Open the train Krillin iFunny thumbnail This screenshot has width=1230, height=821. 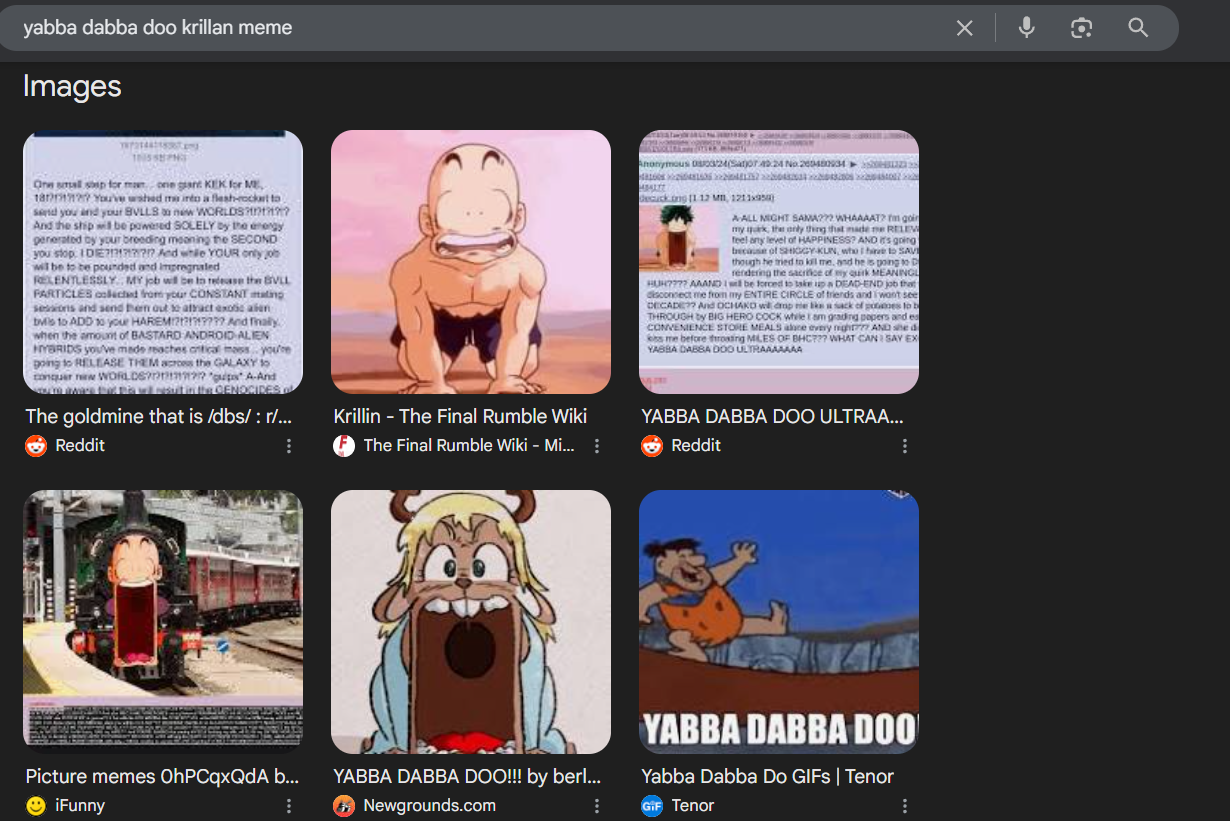click(x=163, y=621)
